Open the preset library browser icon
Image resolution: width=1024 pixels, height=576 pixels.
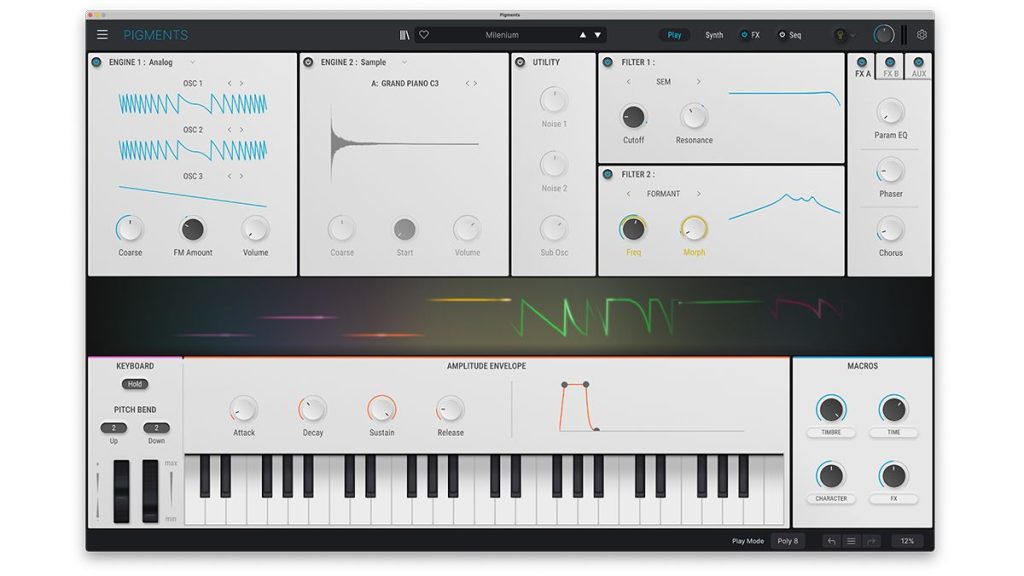coord(404,35)
